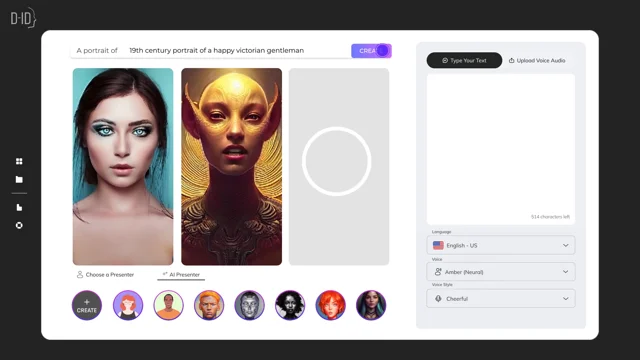Select the Type Your Text tab

[x=464, y=60]
